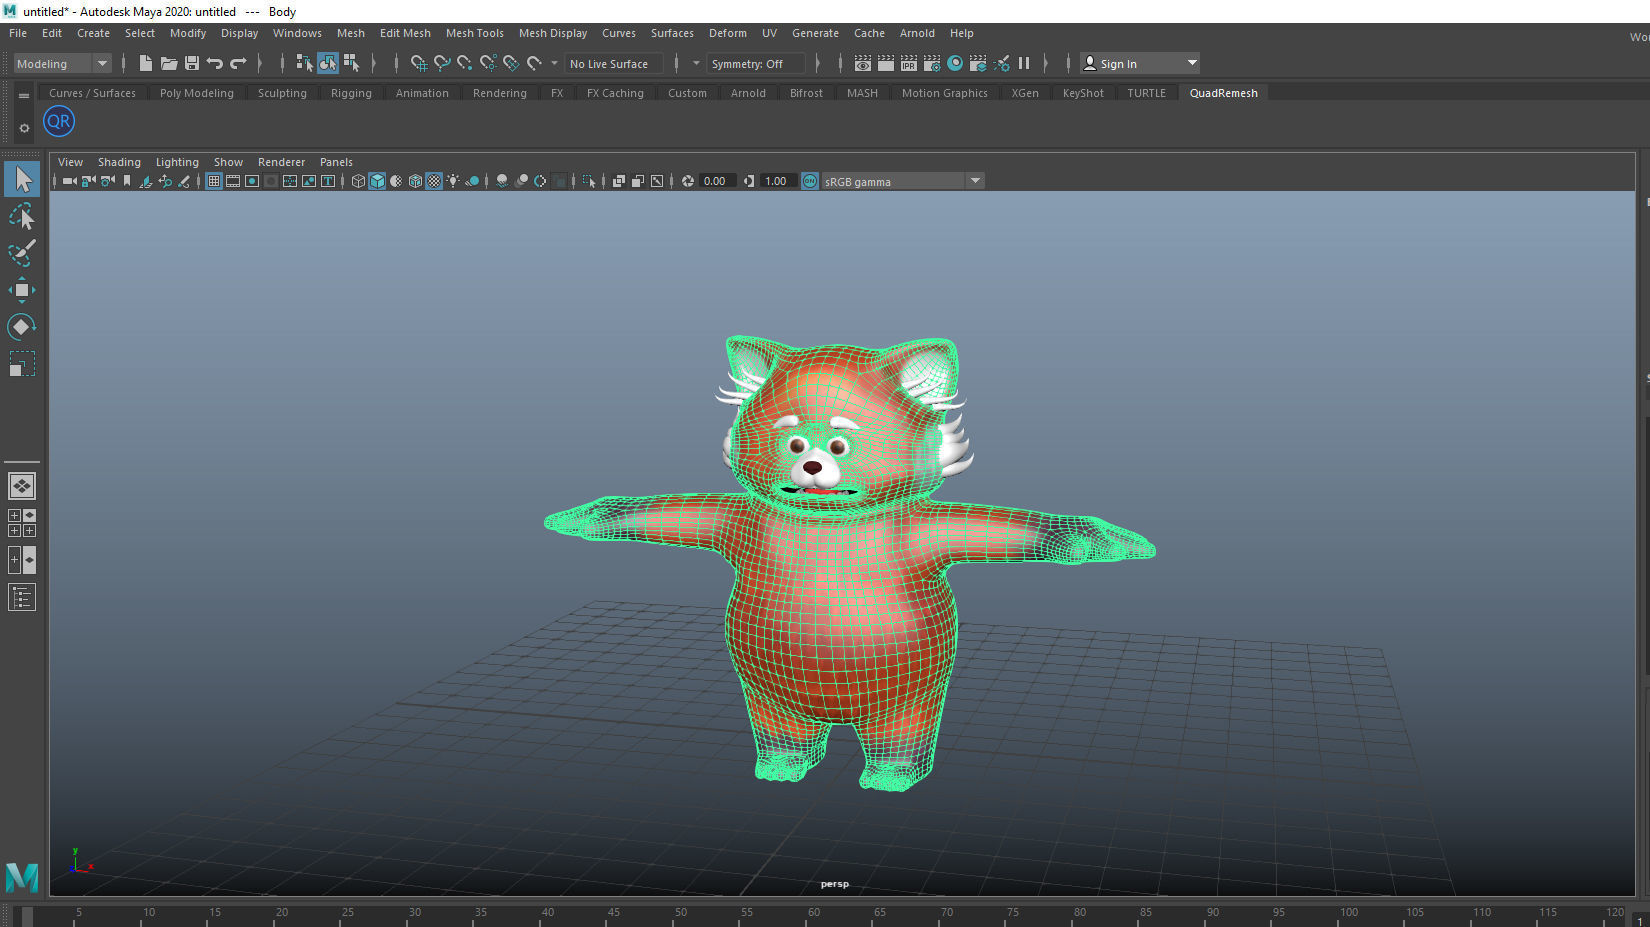Open the Render View window icon
Image resolution: width=1650 pixels, height=927 pixels.
click(x=863, y=63)
